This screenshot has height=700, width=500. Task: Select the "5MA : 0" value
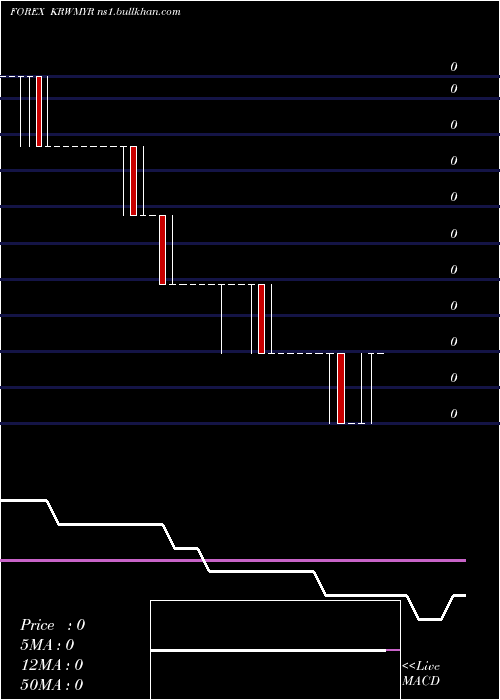[47, 645]
